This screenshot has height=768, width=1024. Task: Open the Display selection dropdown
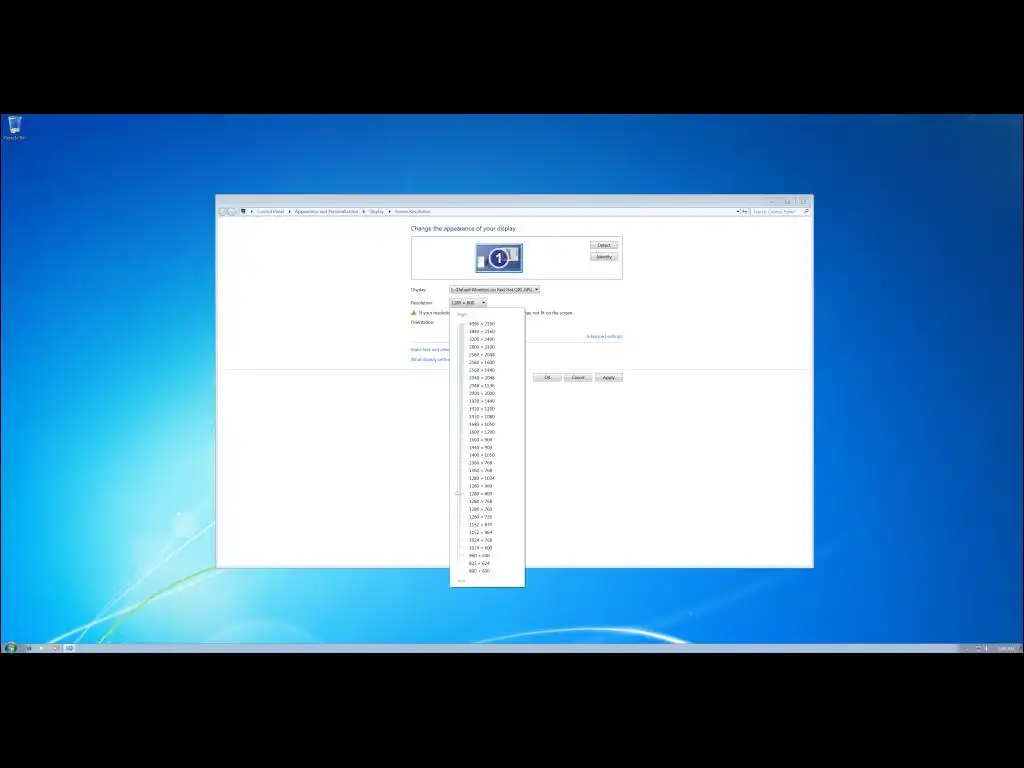494,289
